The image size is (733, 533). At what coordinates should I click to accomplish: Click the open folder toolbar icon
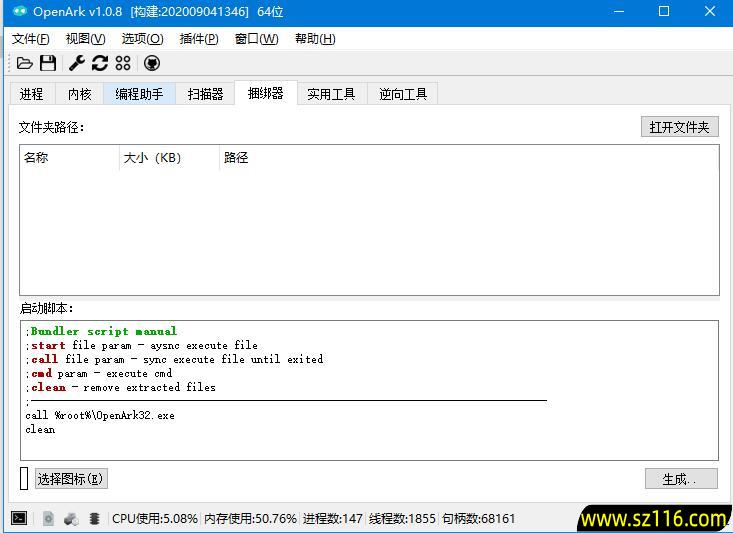click(25, 63)
